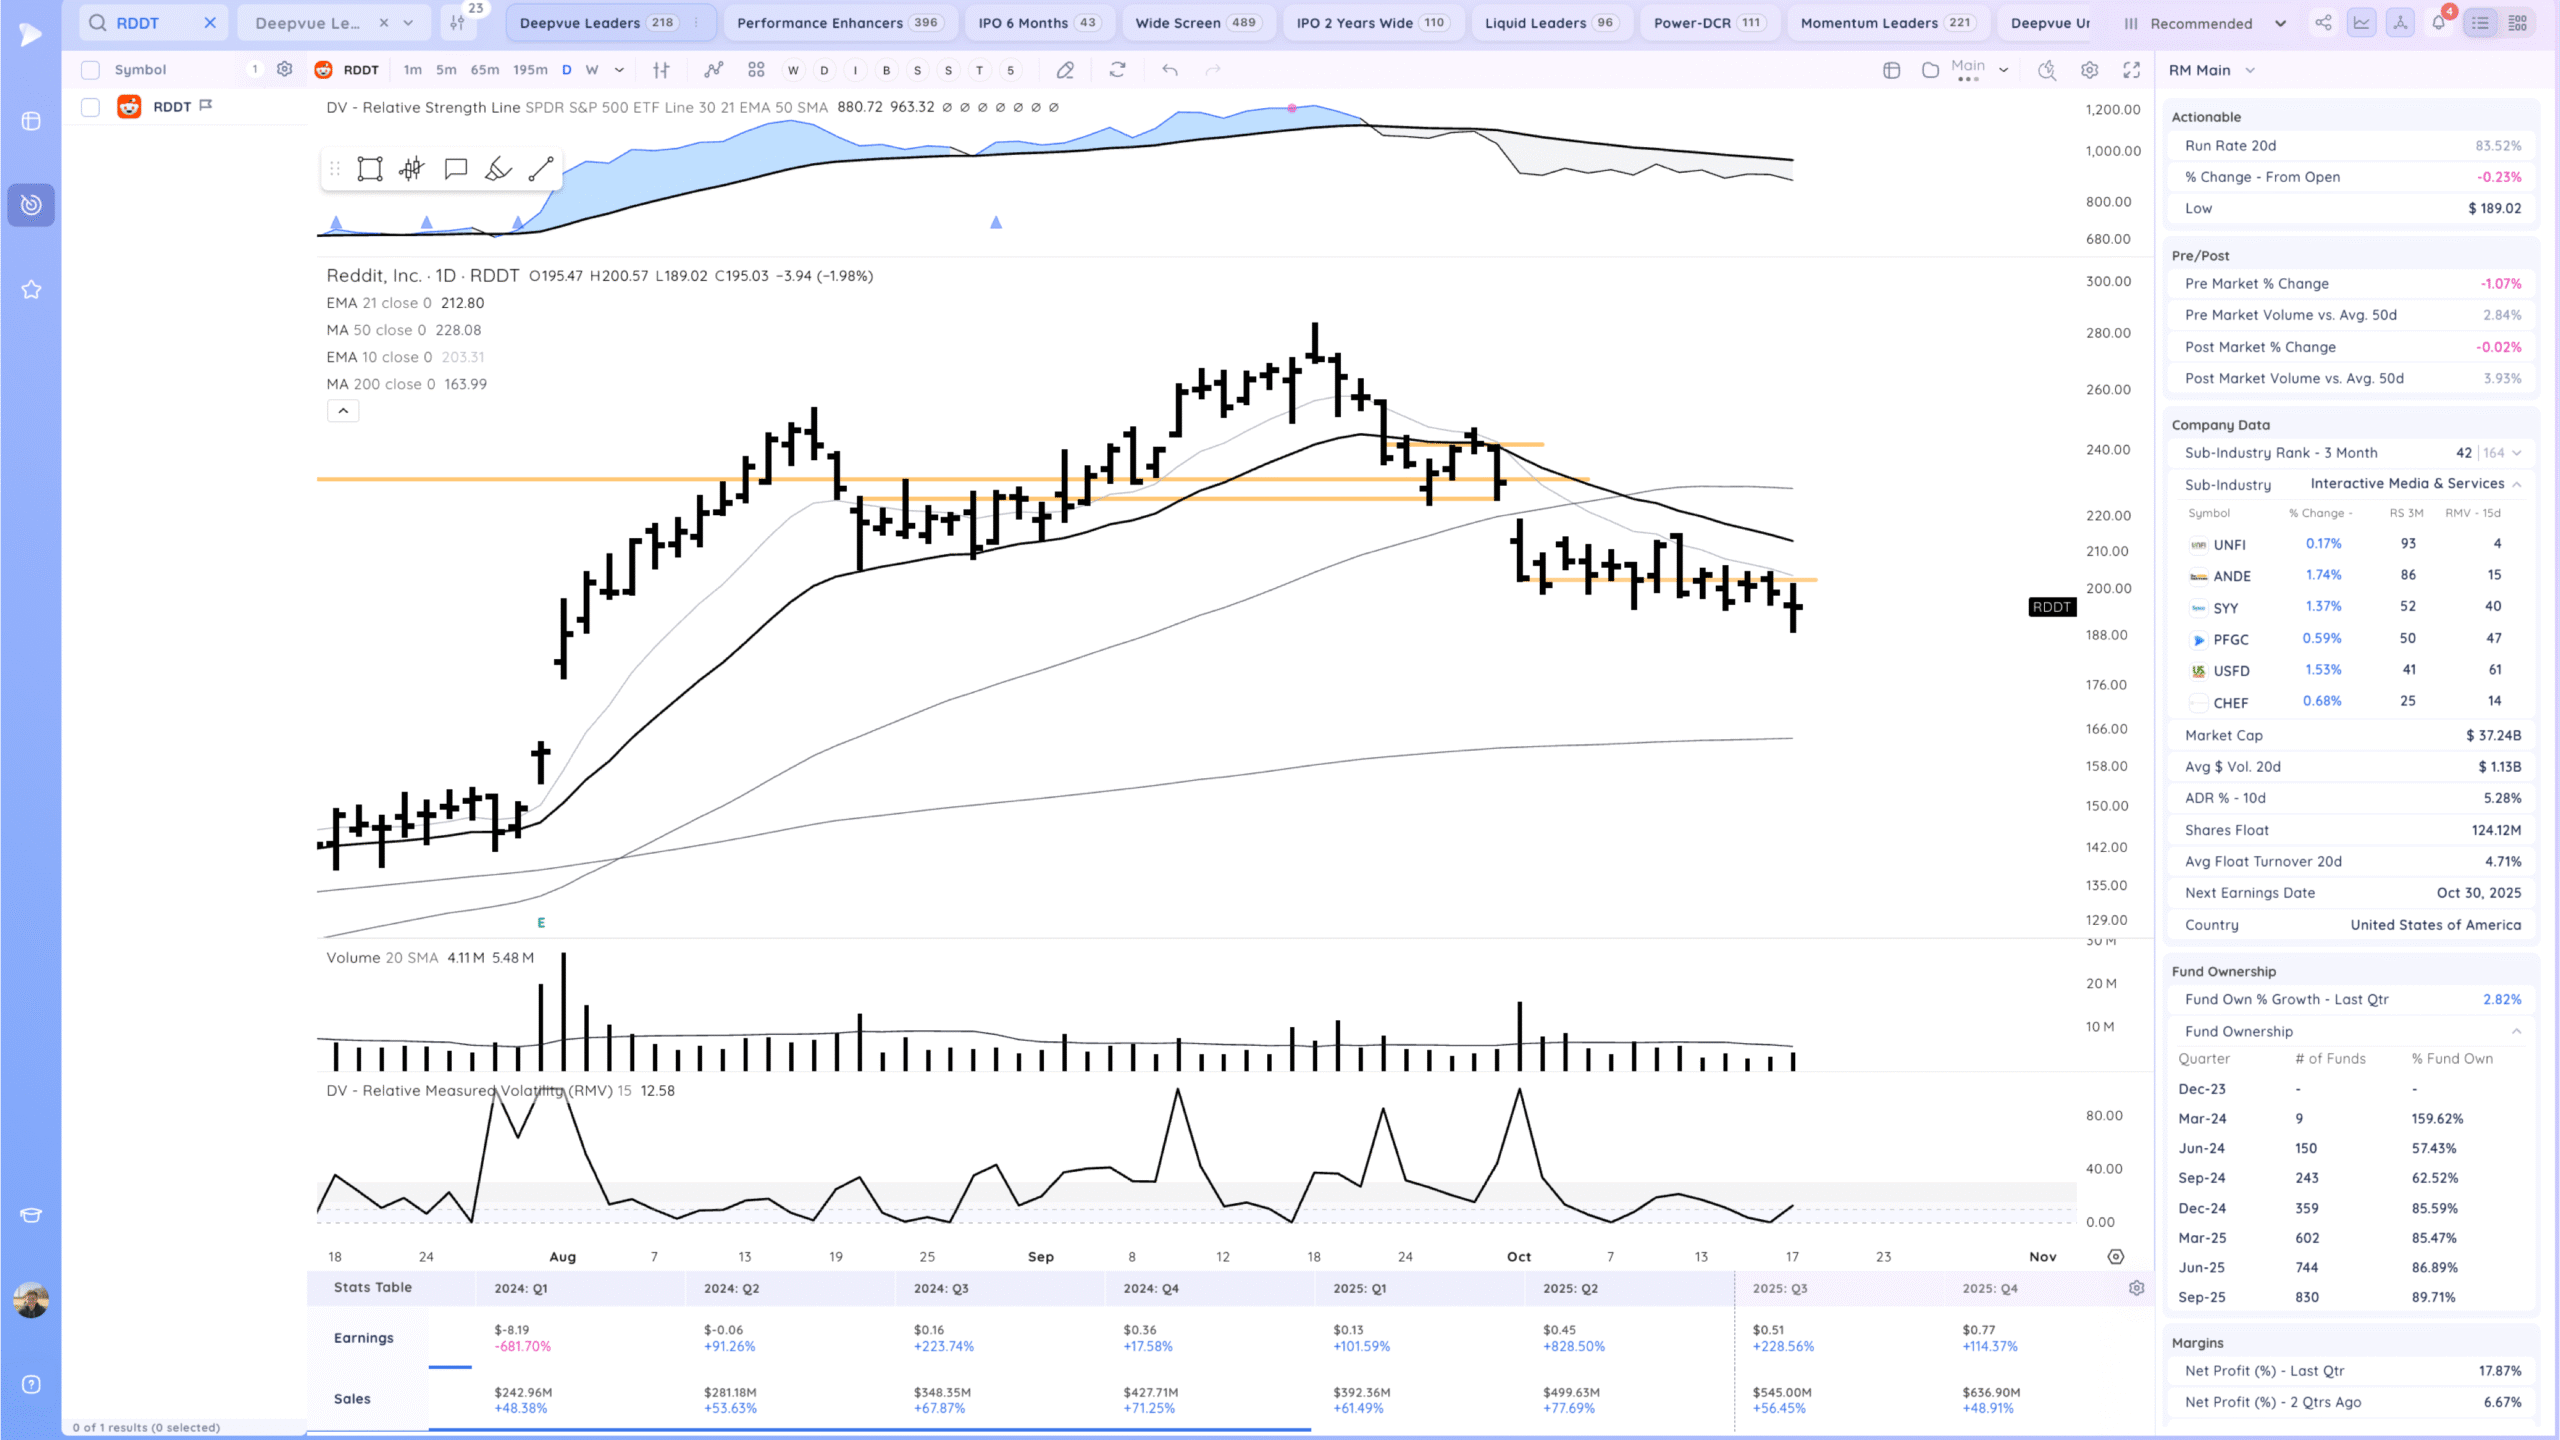The width and height of the screenshot is (2560, 1440).
Task: Click the notifications bell icon
Action: [2438, 23]
